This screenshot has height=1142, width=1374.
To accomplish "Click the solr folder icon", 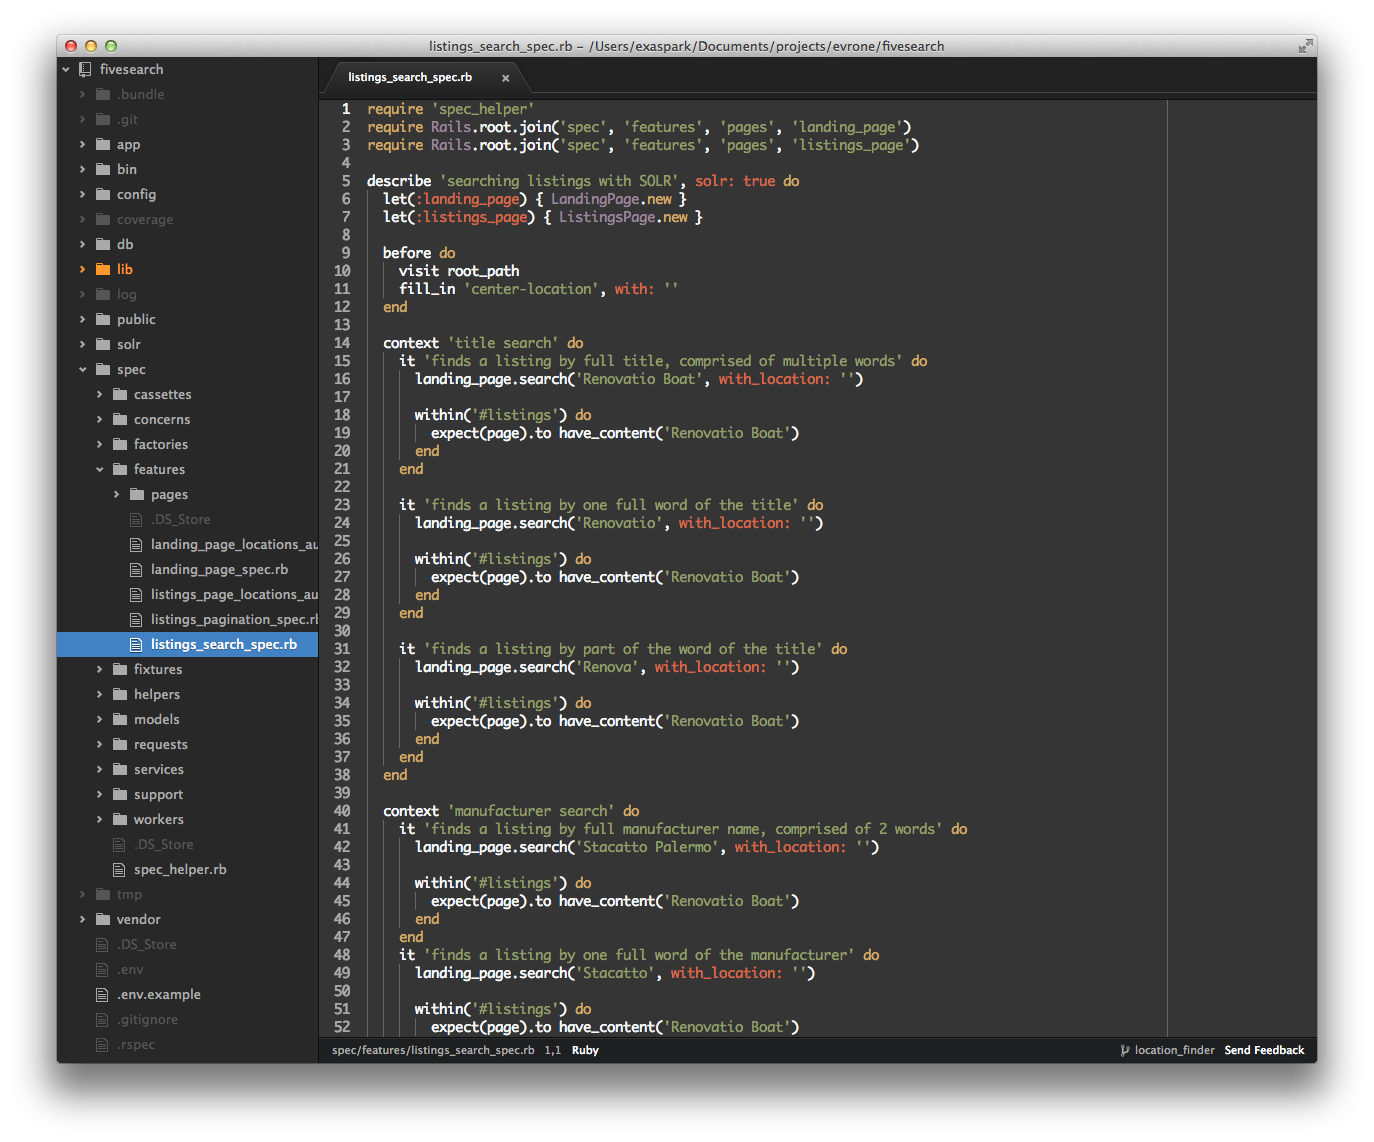I will [103, 344].
